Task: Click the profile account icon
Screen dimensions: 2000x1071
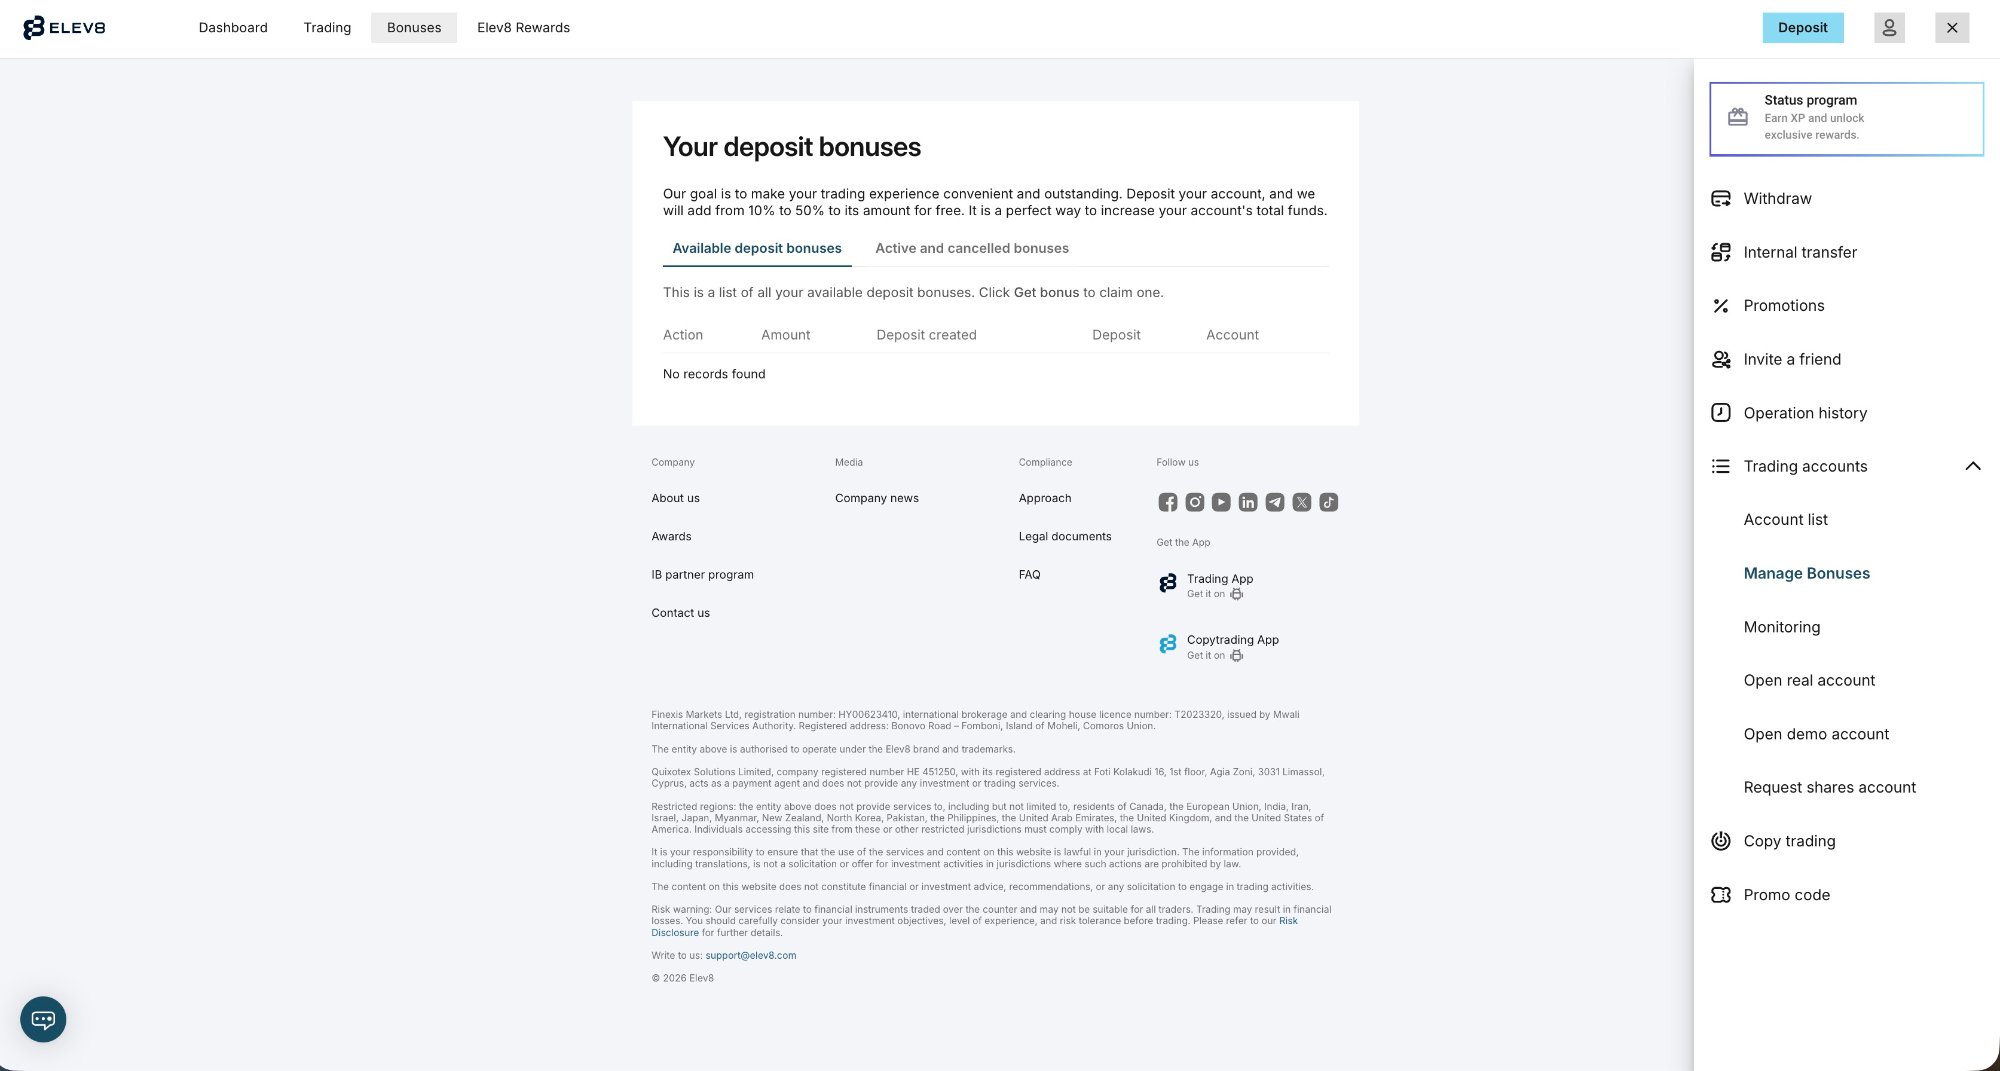Action: (x=1889, y=27)
